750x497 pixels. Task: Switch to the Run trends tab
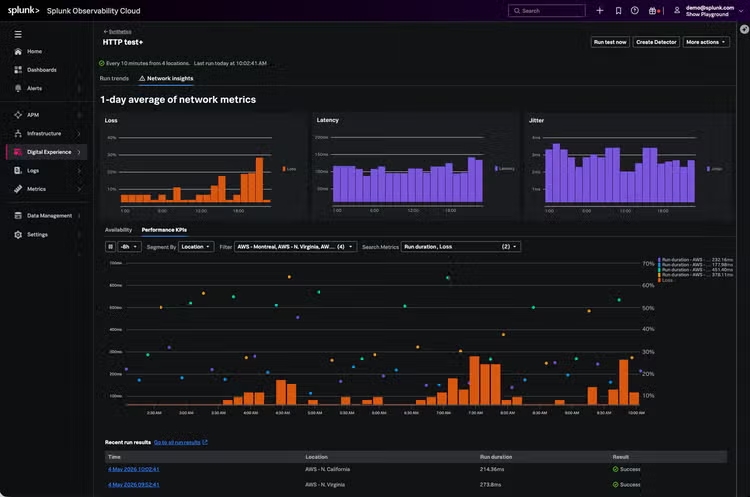114,78
